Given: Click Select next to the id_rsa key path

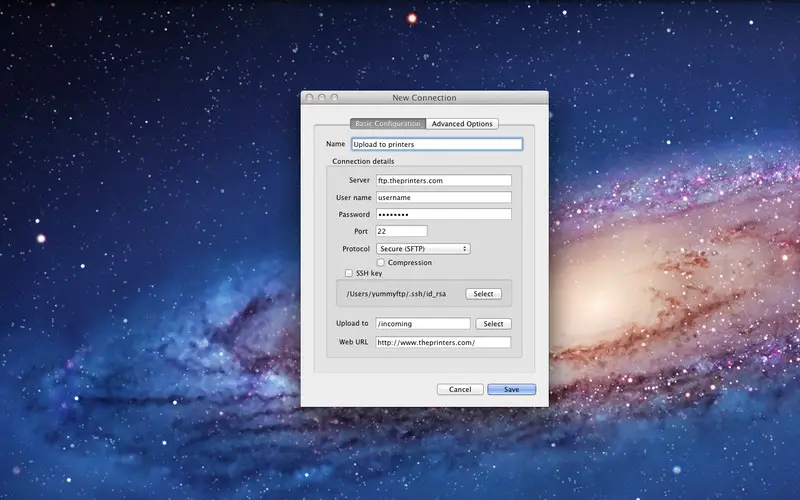Looking at the screenshot, I should pos(483,294).
